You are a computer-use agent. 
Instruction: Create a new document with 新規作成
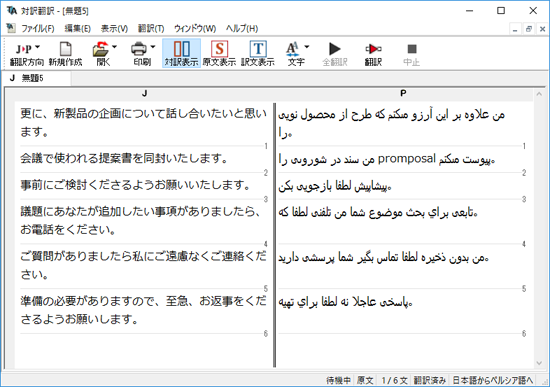pyautogui.click(x=65, y=54)
